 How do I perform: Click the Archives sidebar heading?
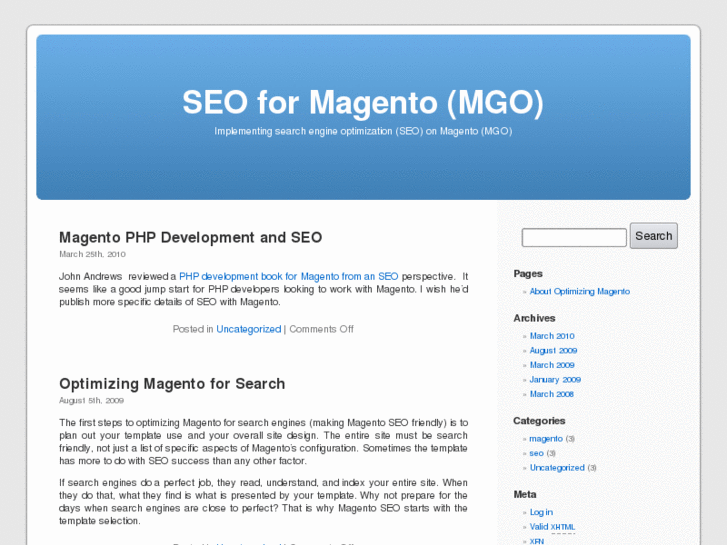tap(534, 318)
